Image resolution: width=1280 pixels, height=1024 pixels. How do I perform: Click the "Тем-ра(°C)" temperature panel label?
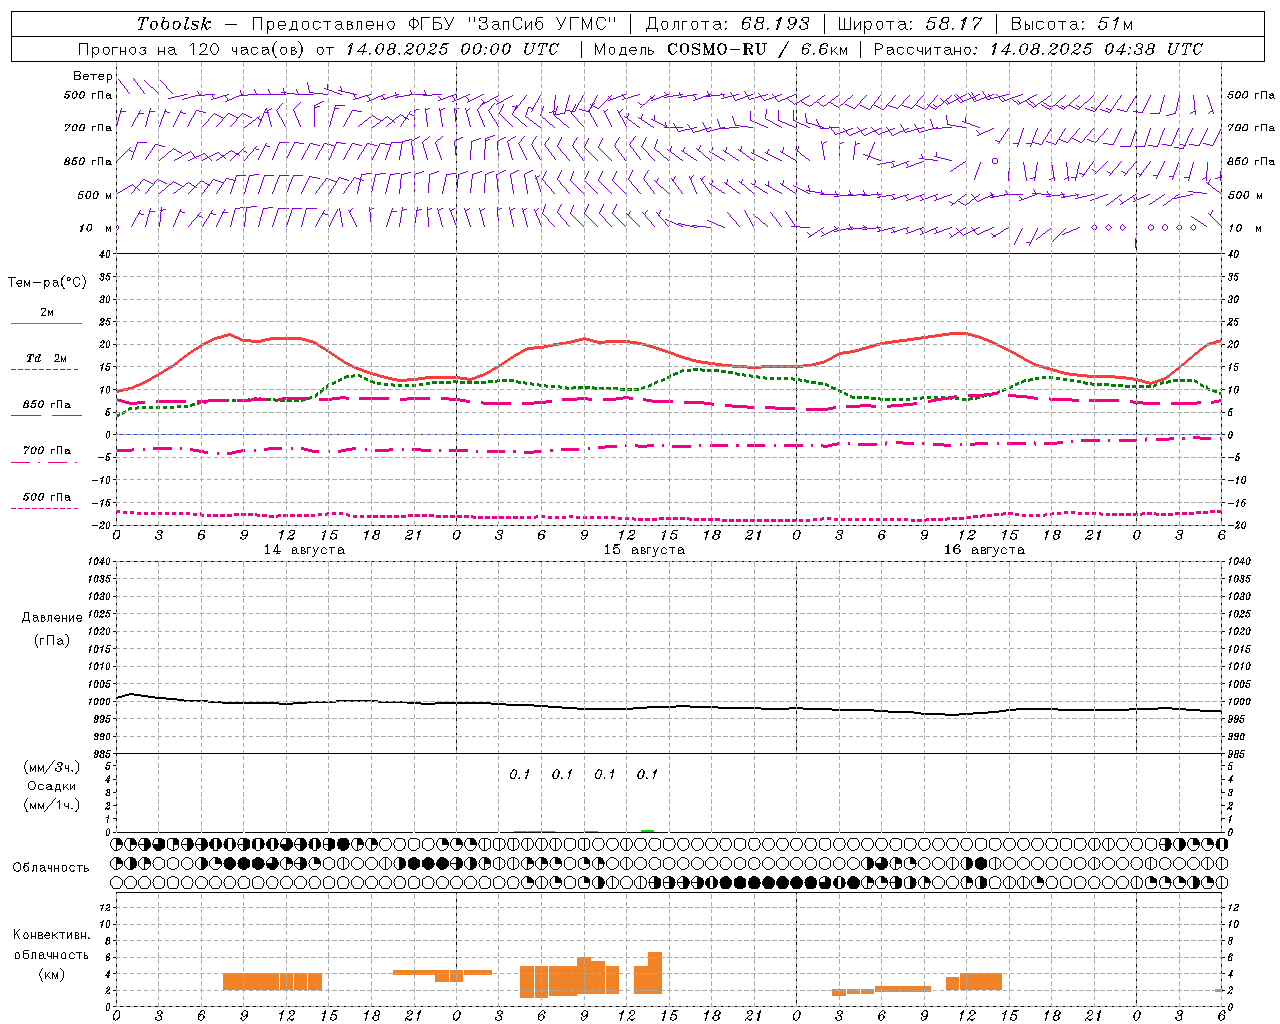pos(47,283)
